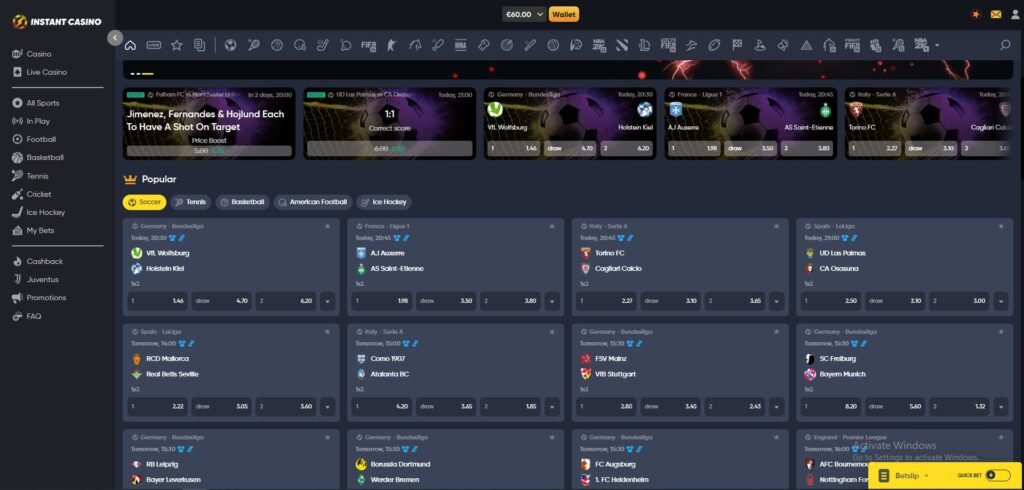Select the ice hockey skate toolbar icon

tap(323, 45)
